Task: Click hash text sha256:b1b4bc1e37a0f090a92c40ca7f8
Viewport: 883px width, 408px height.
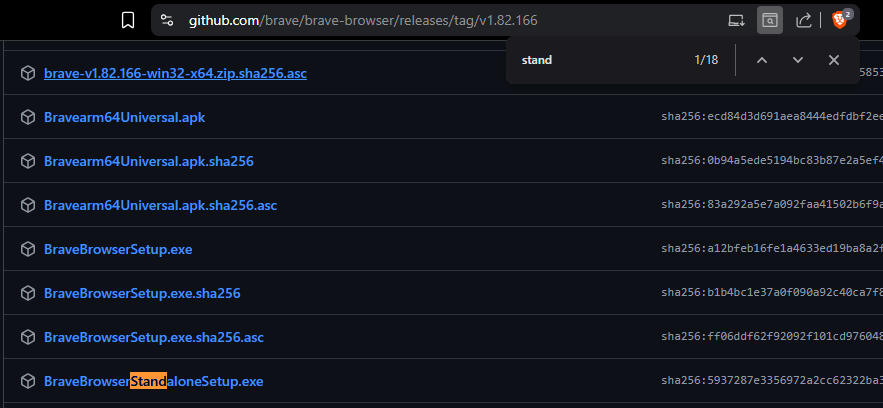Action: (x=772, y=292)
